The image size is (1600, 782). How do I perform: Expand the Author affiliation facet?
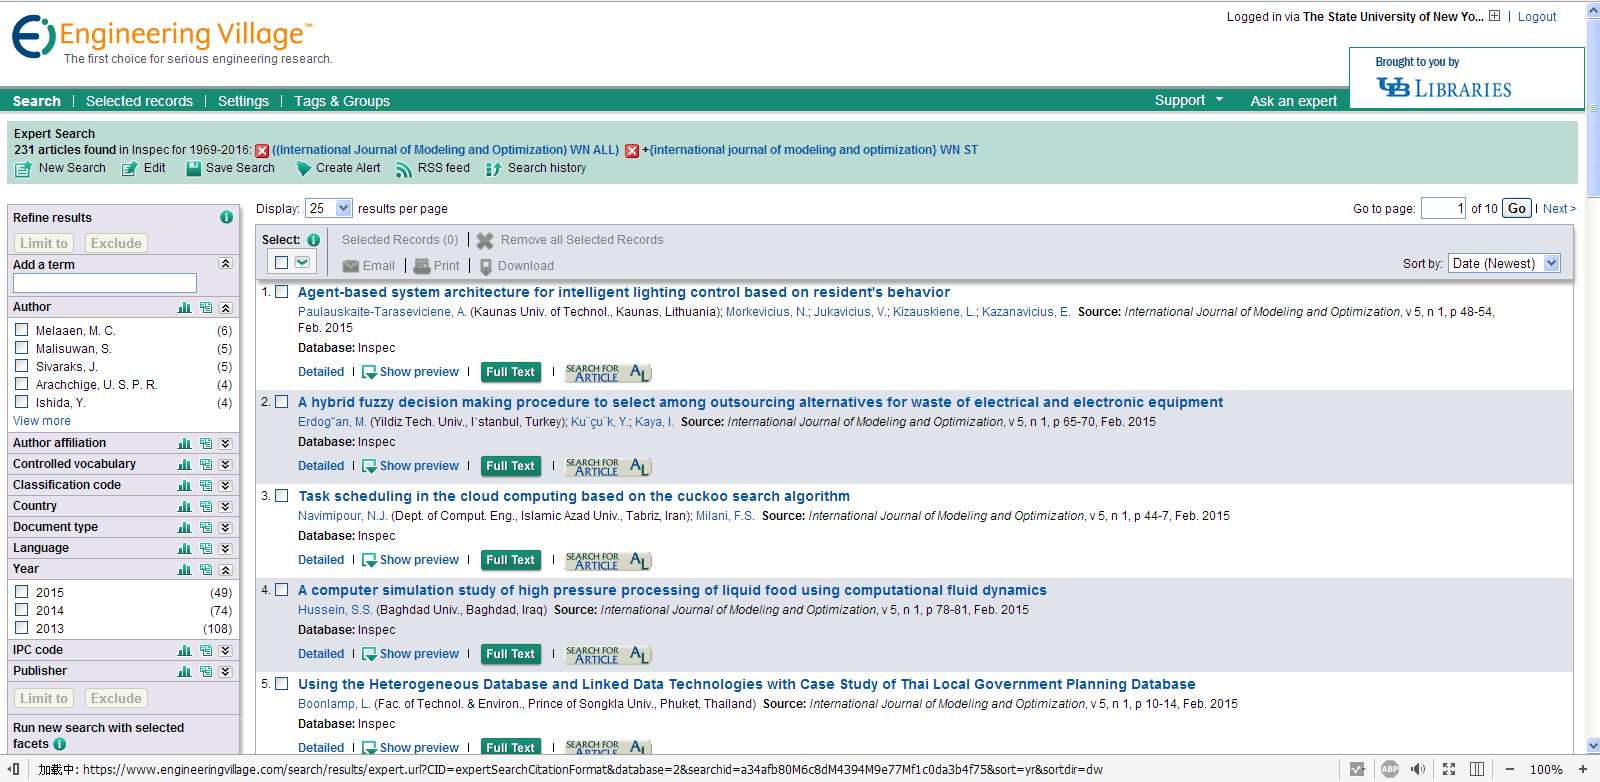[225, 443]
